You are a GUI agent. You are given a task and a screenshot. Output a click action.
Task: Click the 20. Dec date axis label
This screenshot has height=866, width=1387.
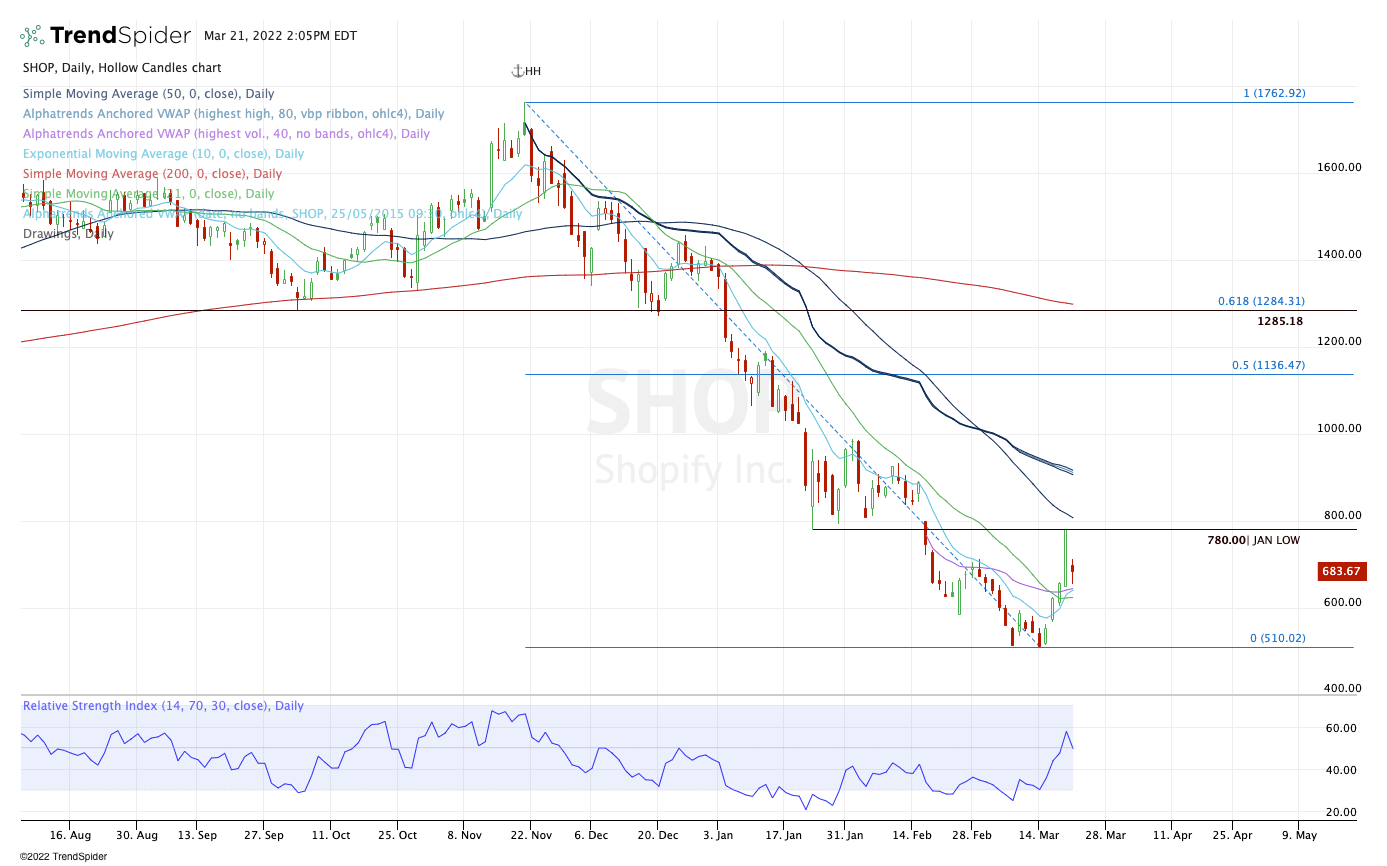[x=656, y=834]
